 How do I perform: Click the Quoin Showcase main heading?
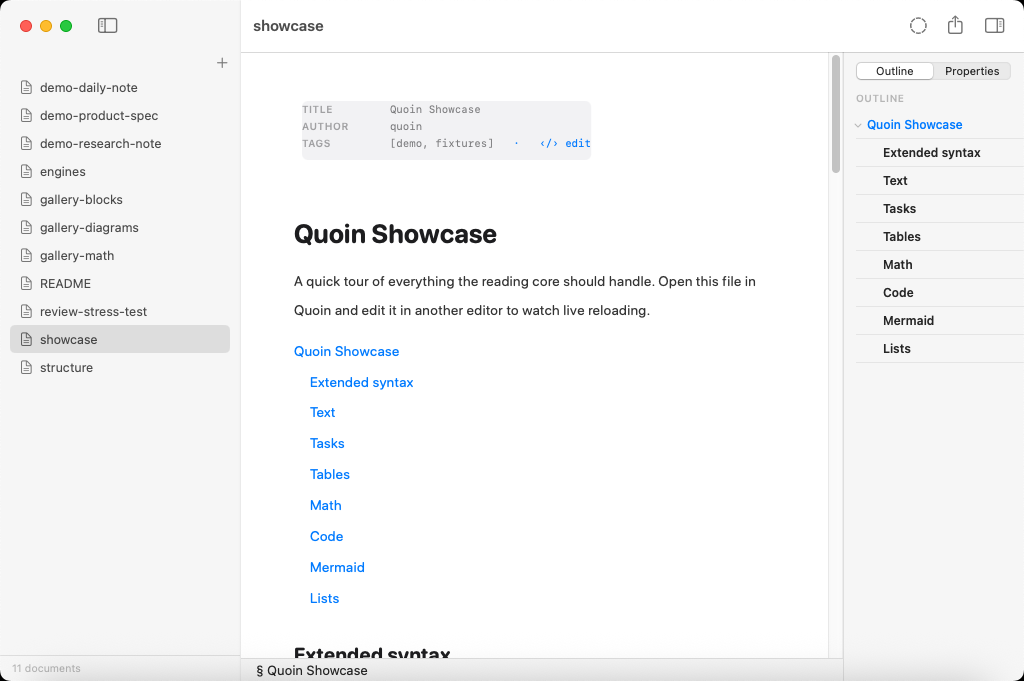[395, 234]
